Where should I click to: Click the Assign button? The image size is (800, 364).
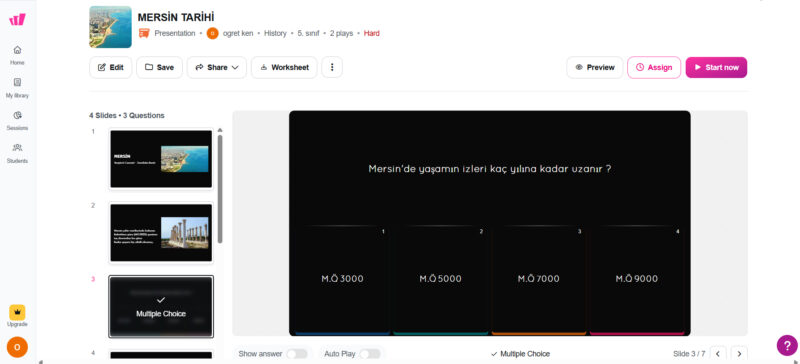point(654,67)
